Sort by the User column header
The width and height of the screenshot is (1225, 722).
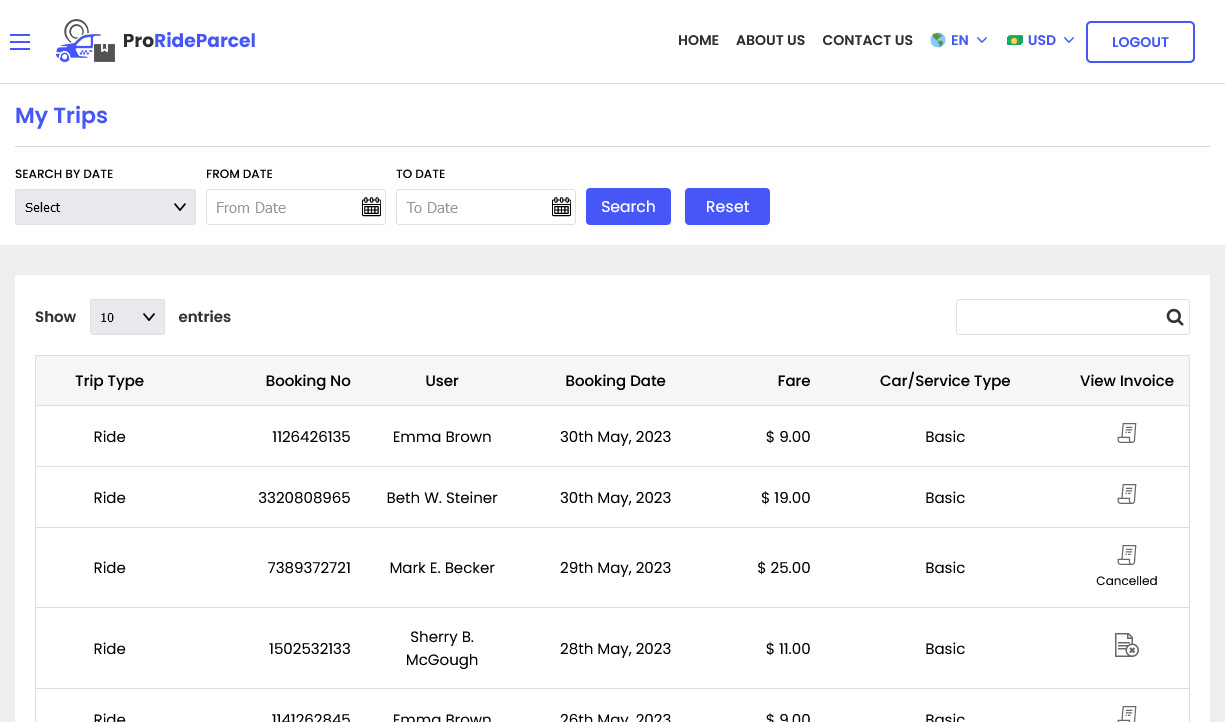442,381
